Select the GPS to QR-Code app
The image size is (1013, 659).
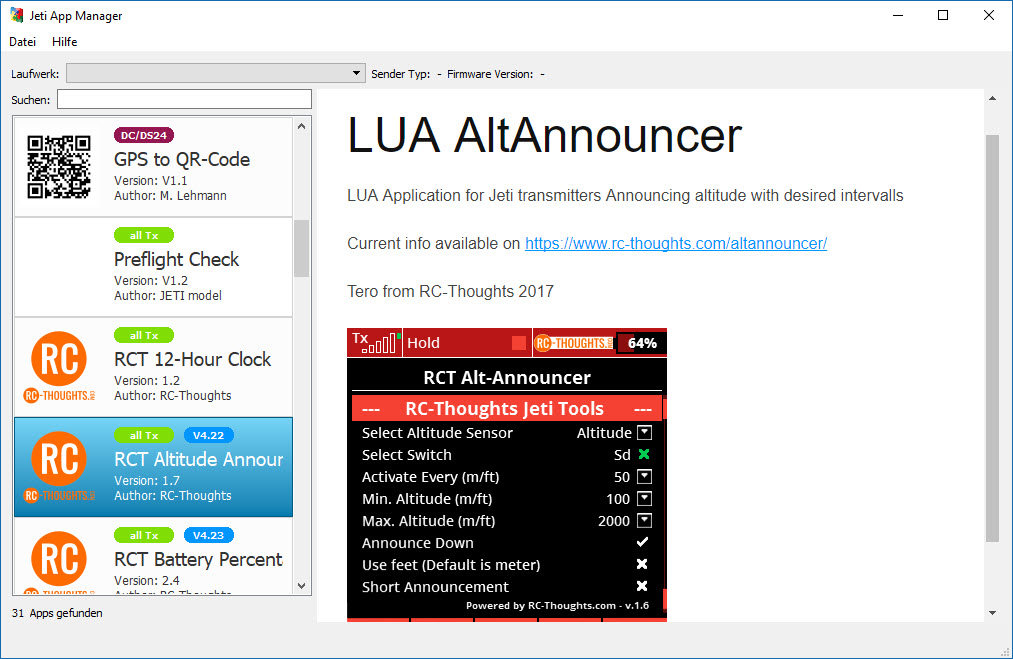click(153, 167)
